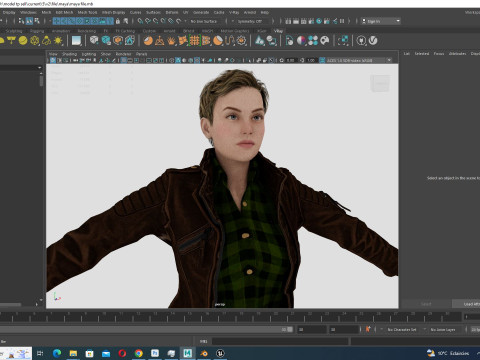Click the Load Attributes button
Viewport: 480px width, 360px height.
click(x=466, y=304)
